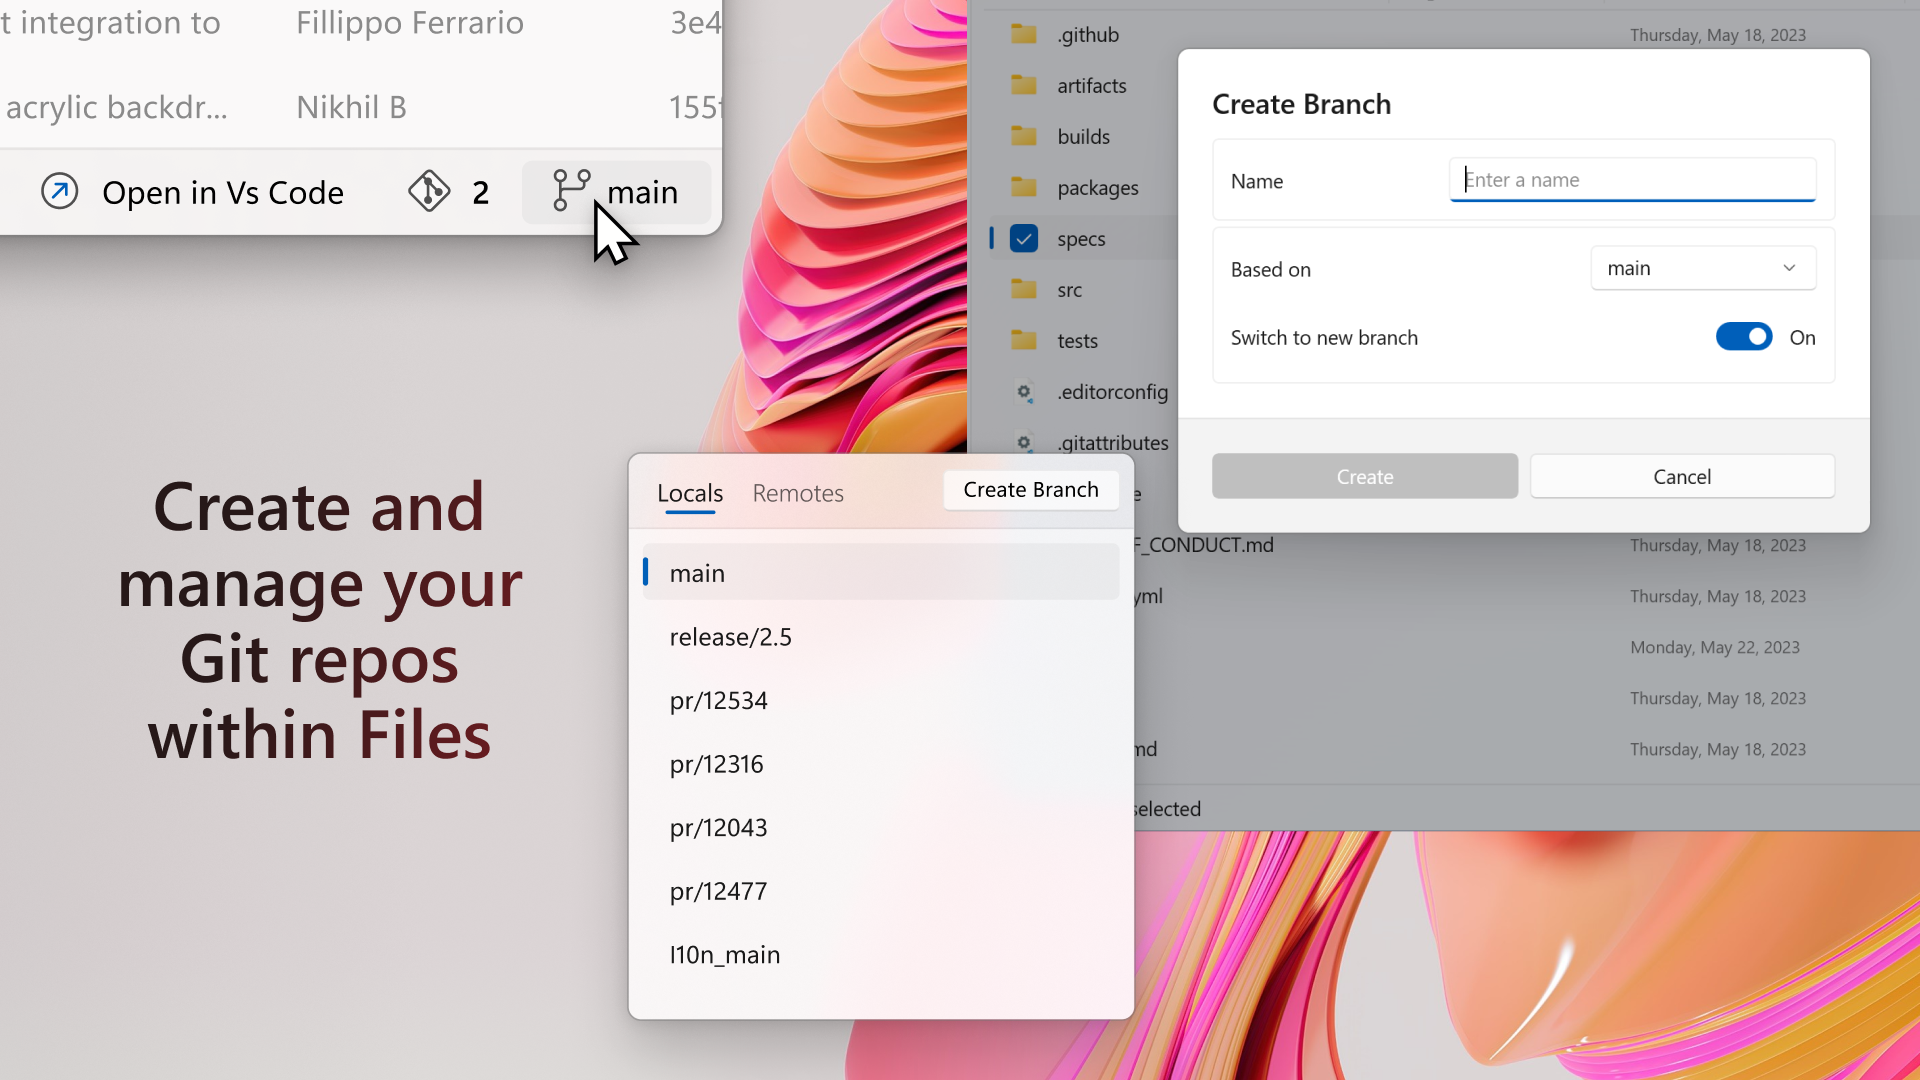
Task: Click the Open in VS Code arrow icon
Action: point(59,191)
